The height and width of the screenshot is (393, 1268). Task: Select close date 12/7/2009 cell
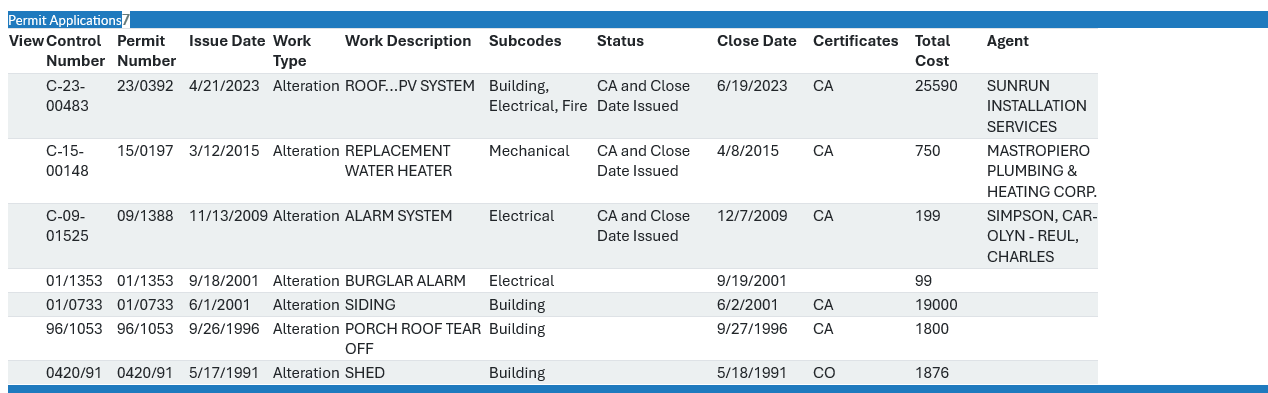[x=752, y=216]
